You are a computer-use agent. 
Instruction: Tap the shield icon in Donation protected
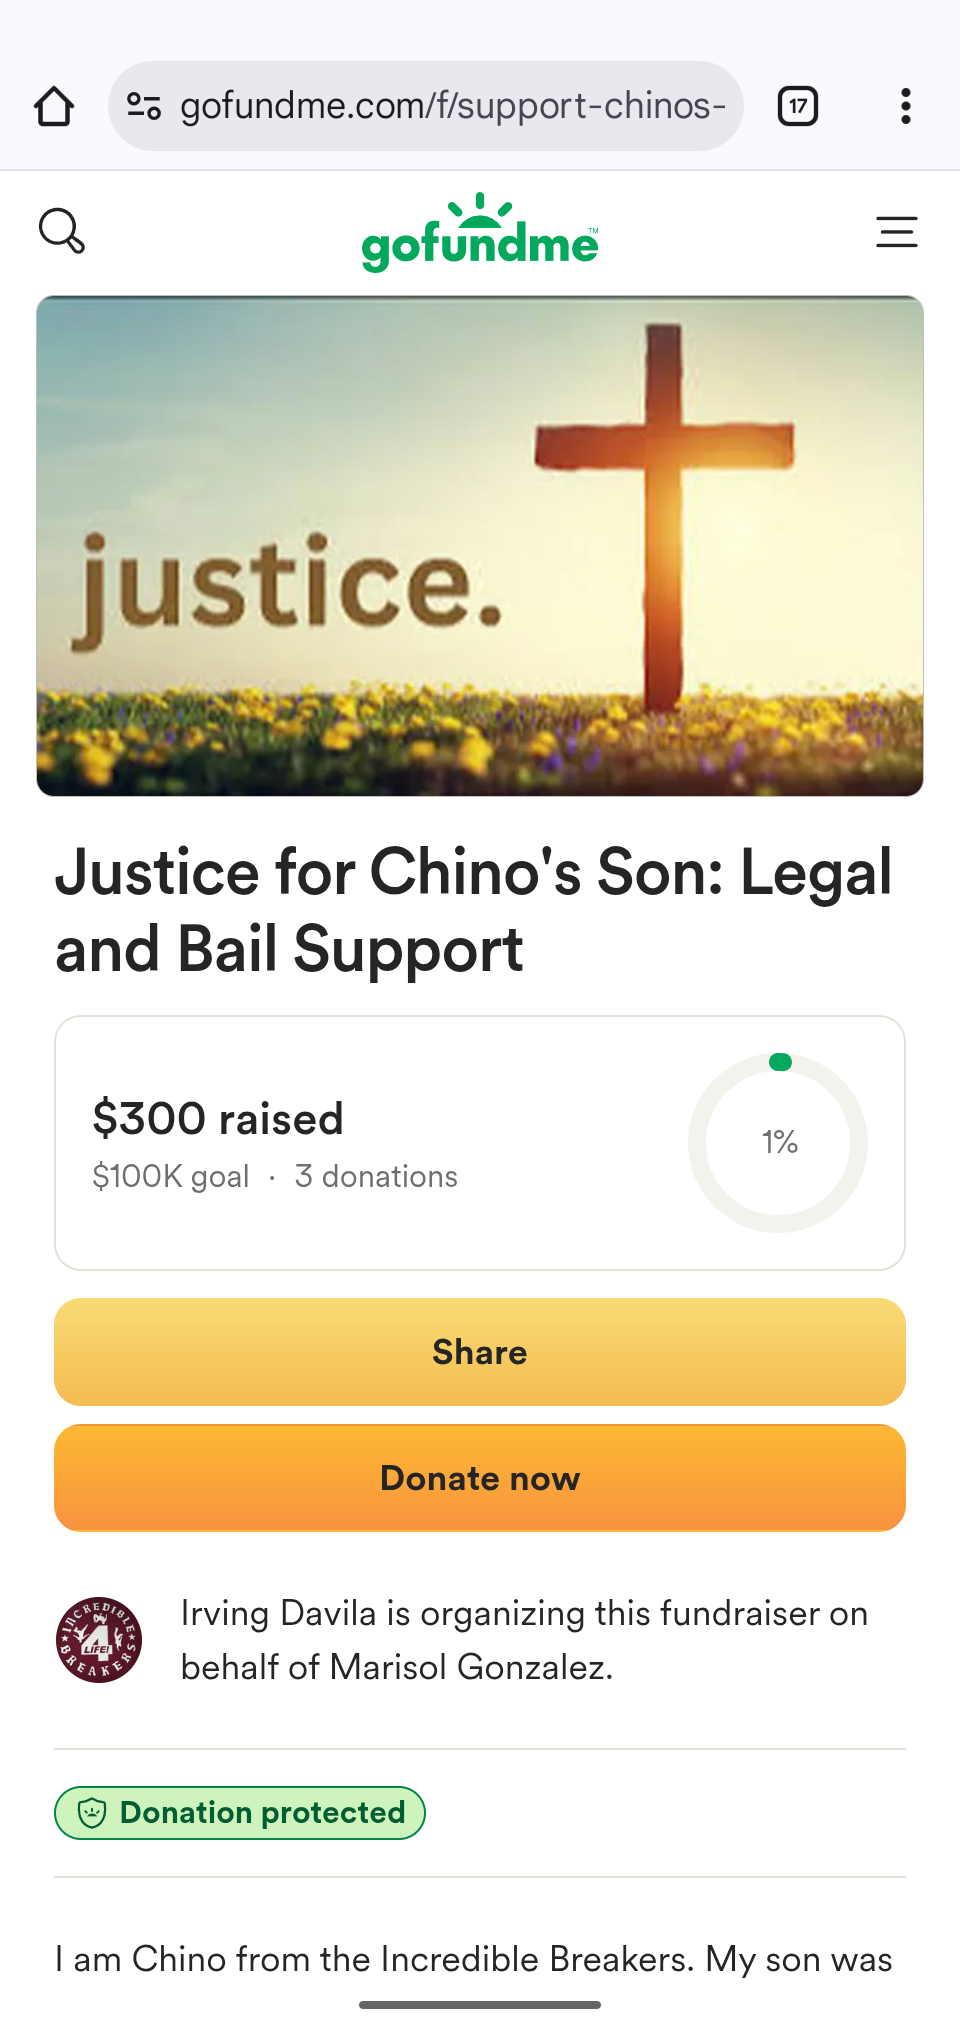pyautogui.click(x=92, y=1813)
